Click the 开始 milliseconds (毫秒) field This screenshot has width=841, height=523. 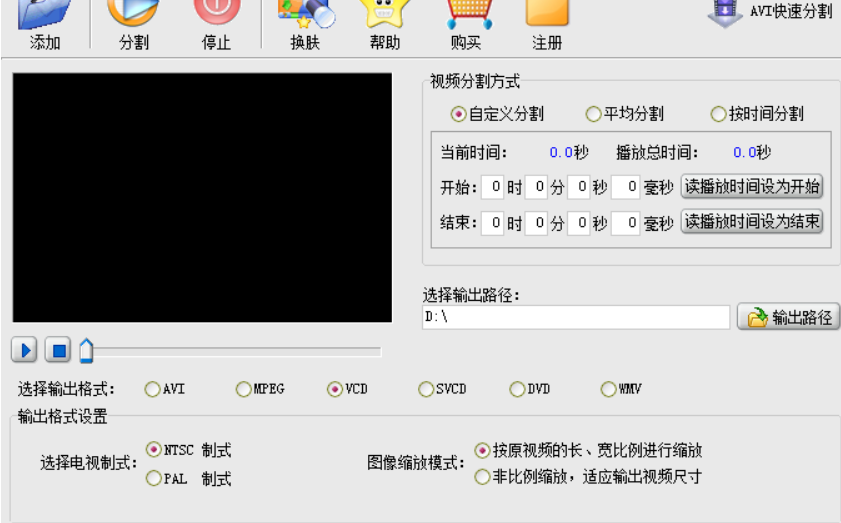point(625,187)
